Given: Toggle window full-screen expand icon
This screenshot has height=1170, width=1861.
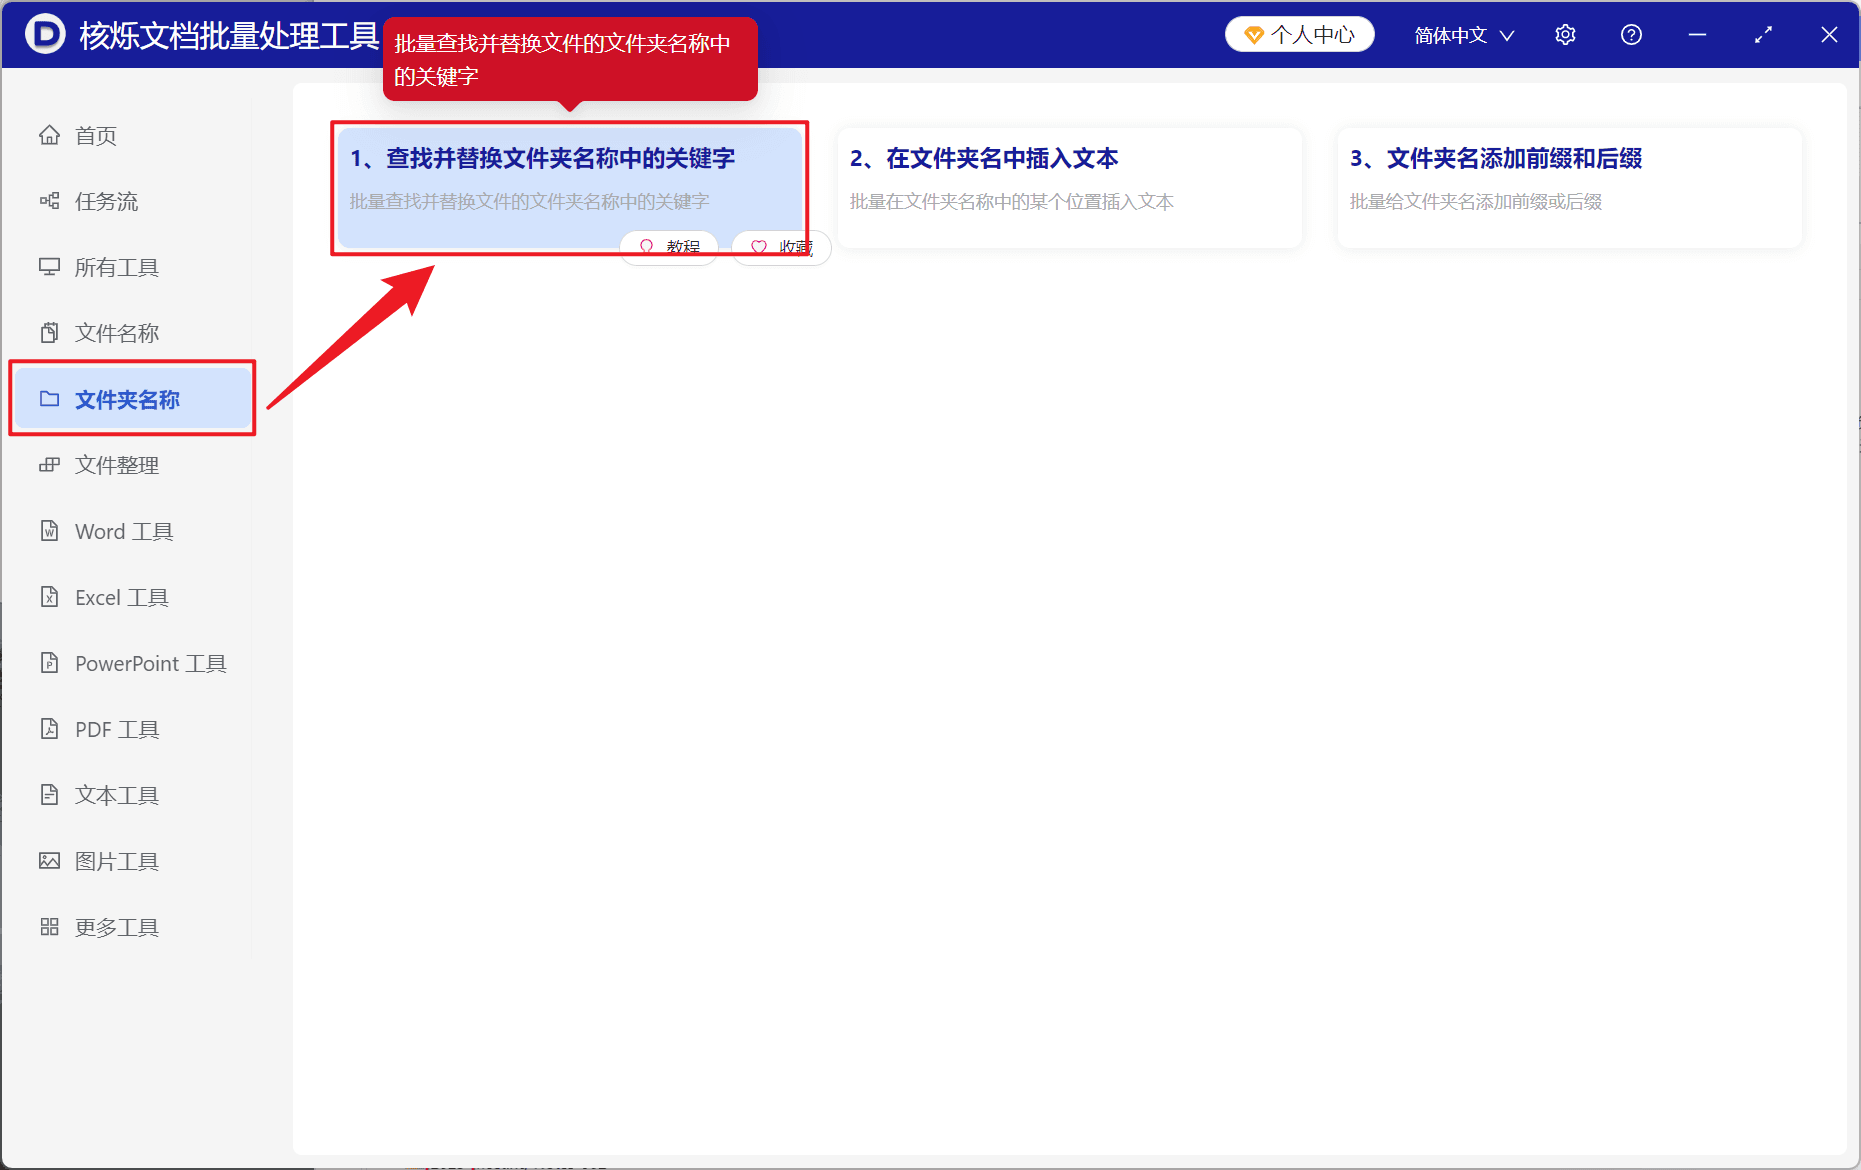Looking at the screenshot, I should click(x=1763, y=35).
